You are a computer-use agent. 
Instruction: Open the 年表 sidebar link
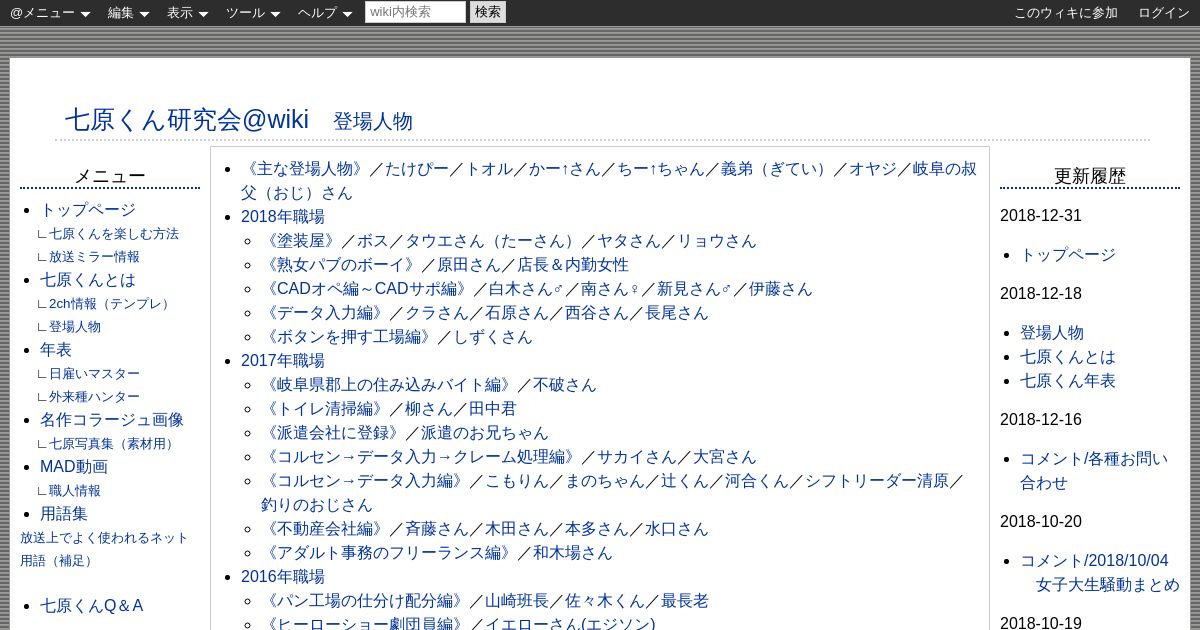56,350
